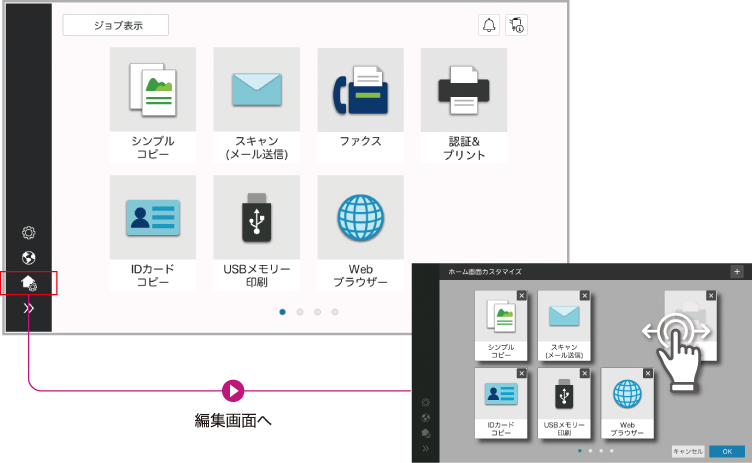The height and width of the screenshot is (463, 752).
Task: Click the plus button in customize title bar
Action: click(737, 271)
